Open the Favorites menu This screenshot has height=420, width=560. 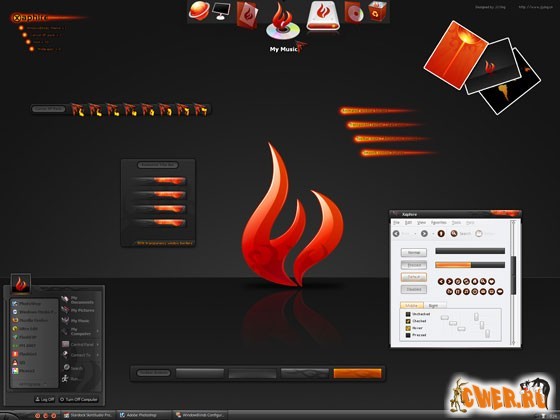click(x=439, y=222)
